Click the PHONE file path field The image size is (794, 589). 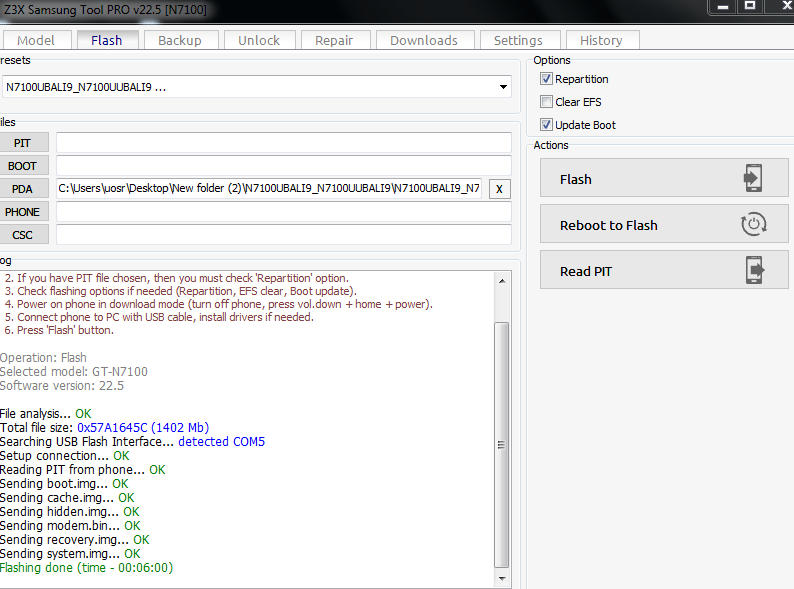(284, 212)
